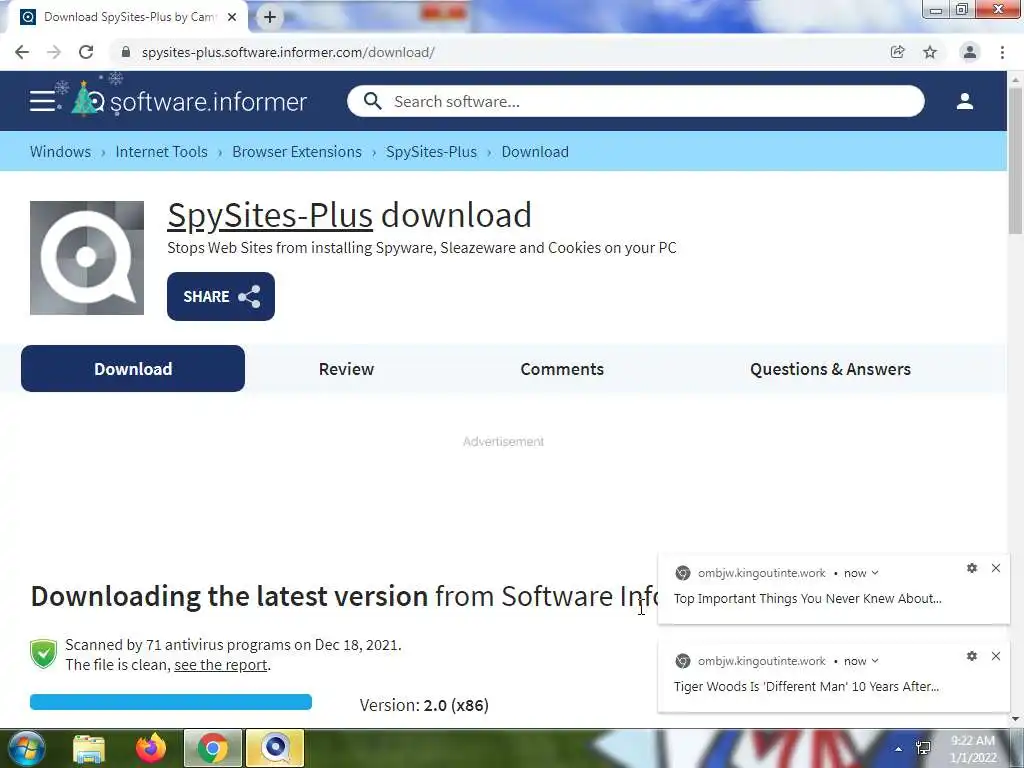Click the browser forward arrow

54,52
